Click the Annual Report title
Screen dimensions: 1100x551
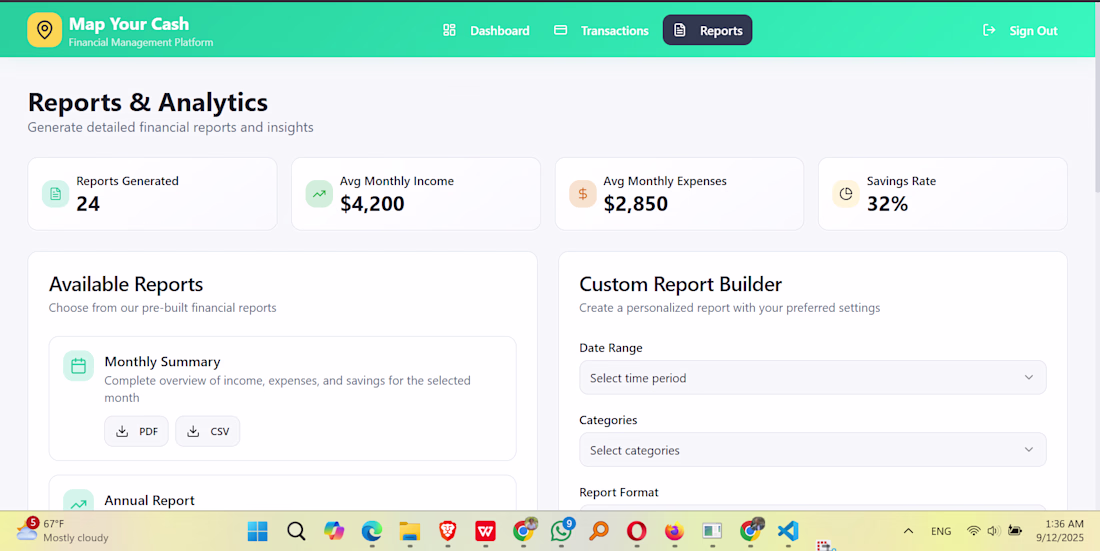[149, 500]
